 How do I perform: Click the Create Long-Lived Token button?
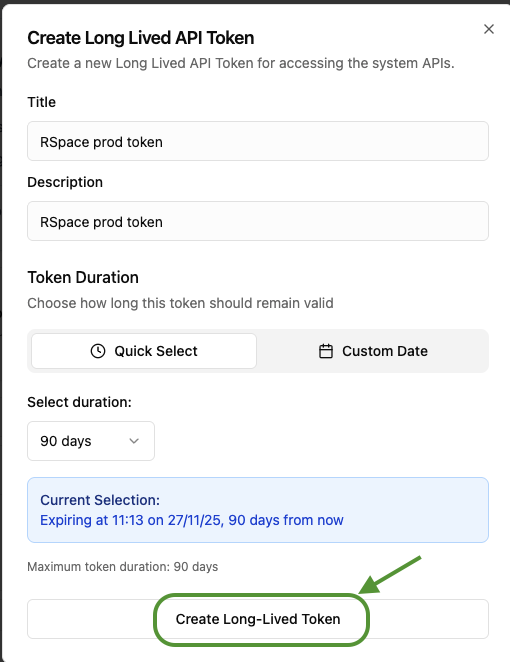(x=258, y=619)
